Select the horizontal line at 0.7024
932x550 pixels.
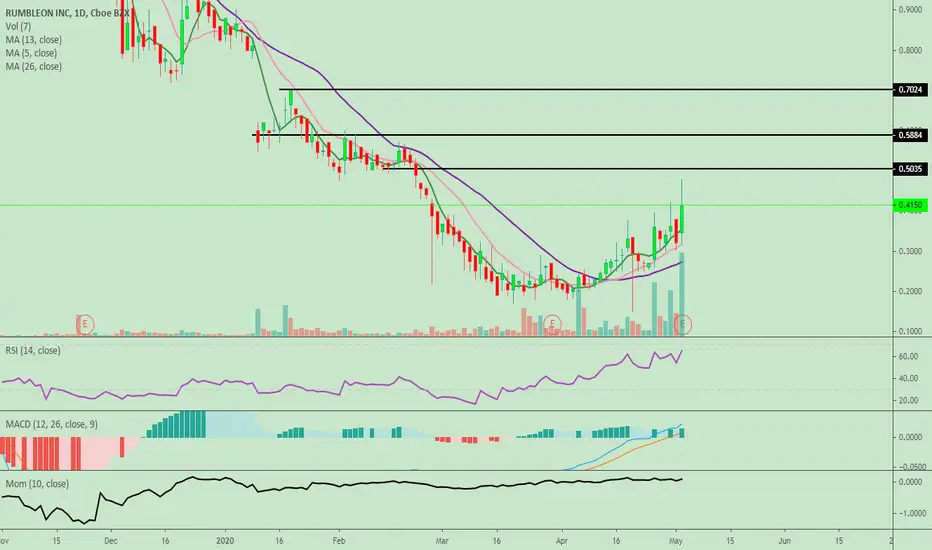pyautogui.click(x=585, y=90)
